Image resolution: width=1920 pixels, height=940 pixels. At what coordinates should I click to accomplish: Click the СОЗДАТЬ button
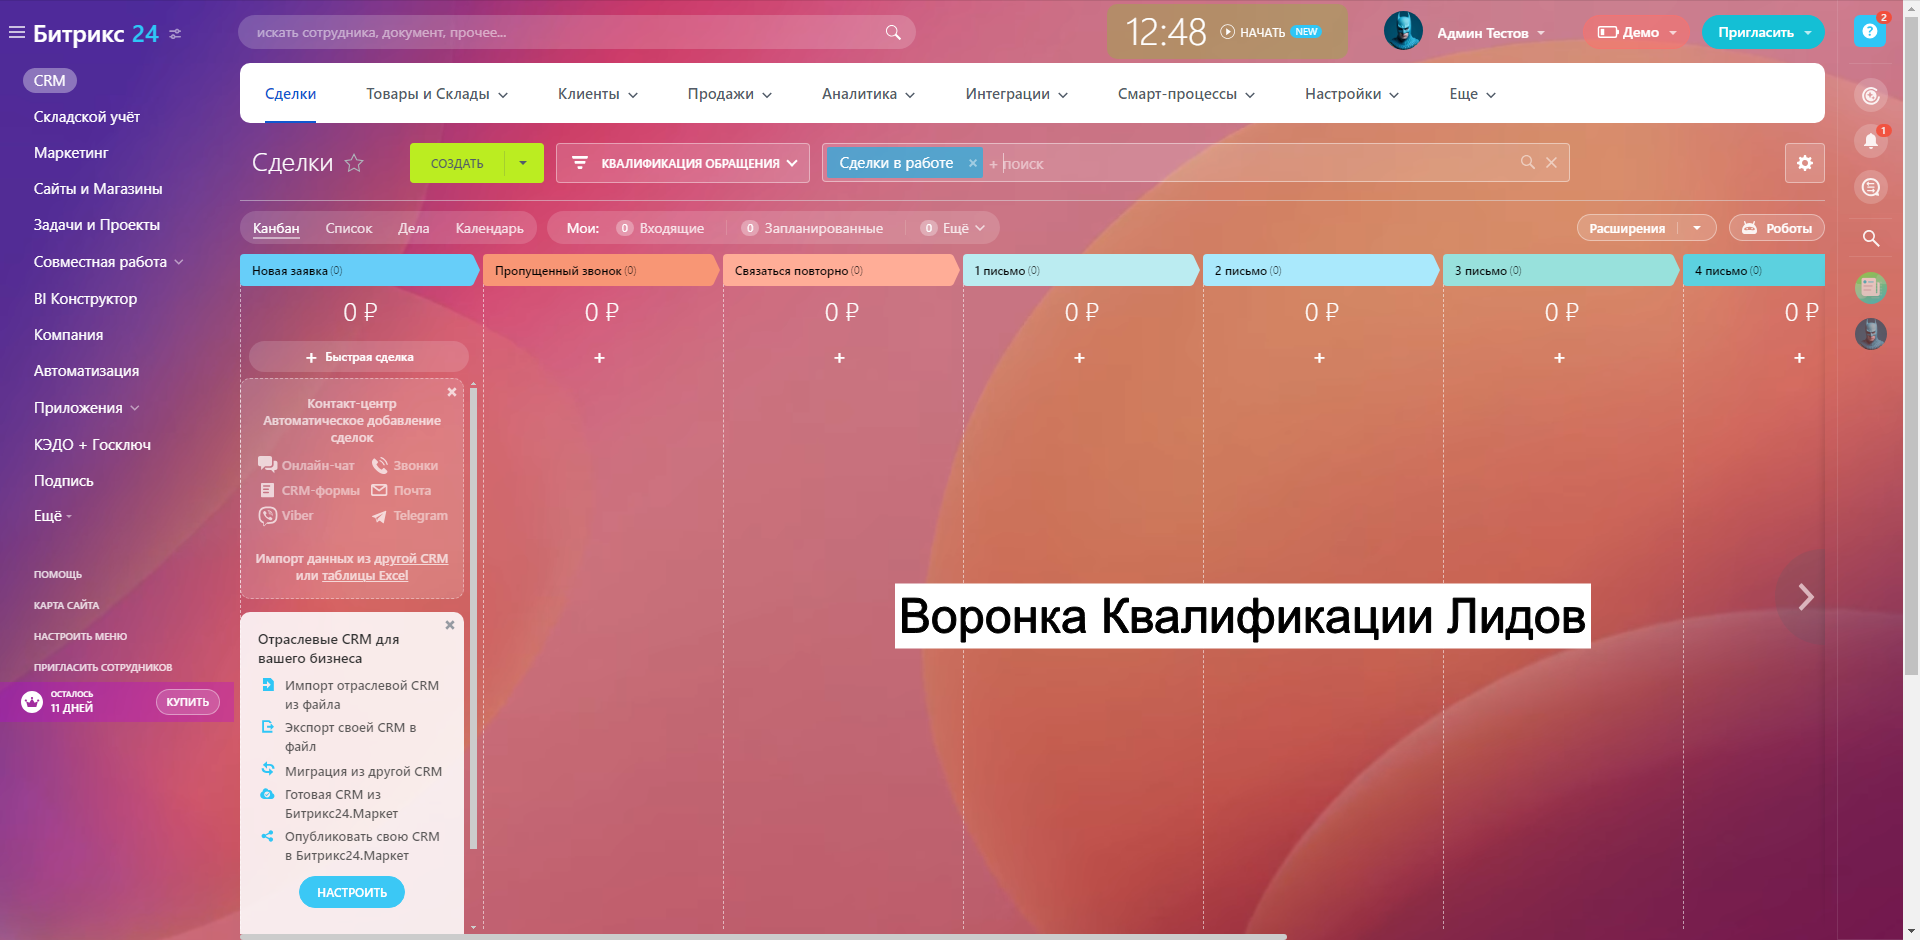(457, 163)
